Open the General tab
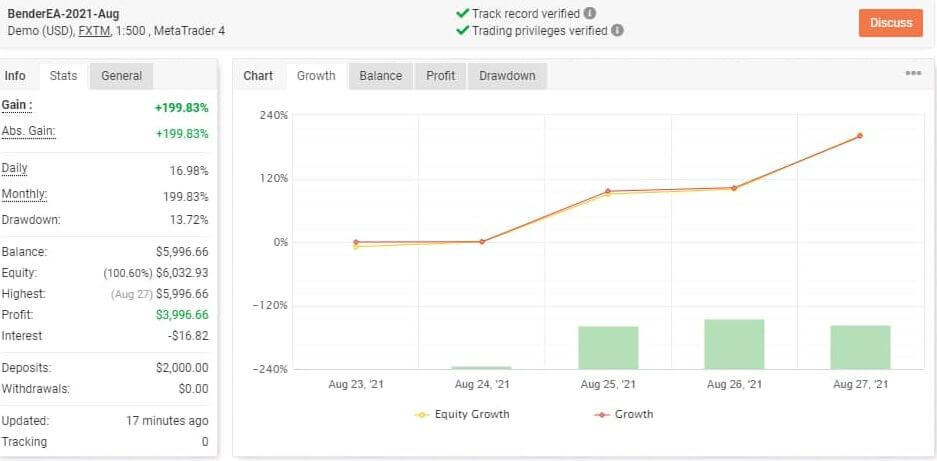 click(x=121, y=76)
